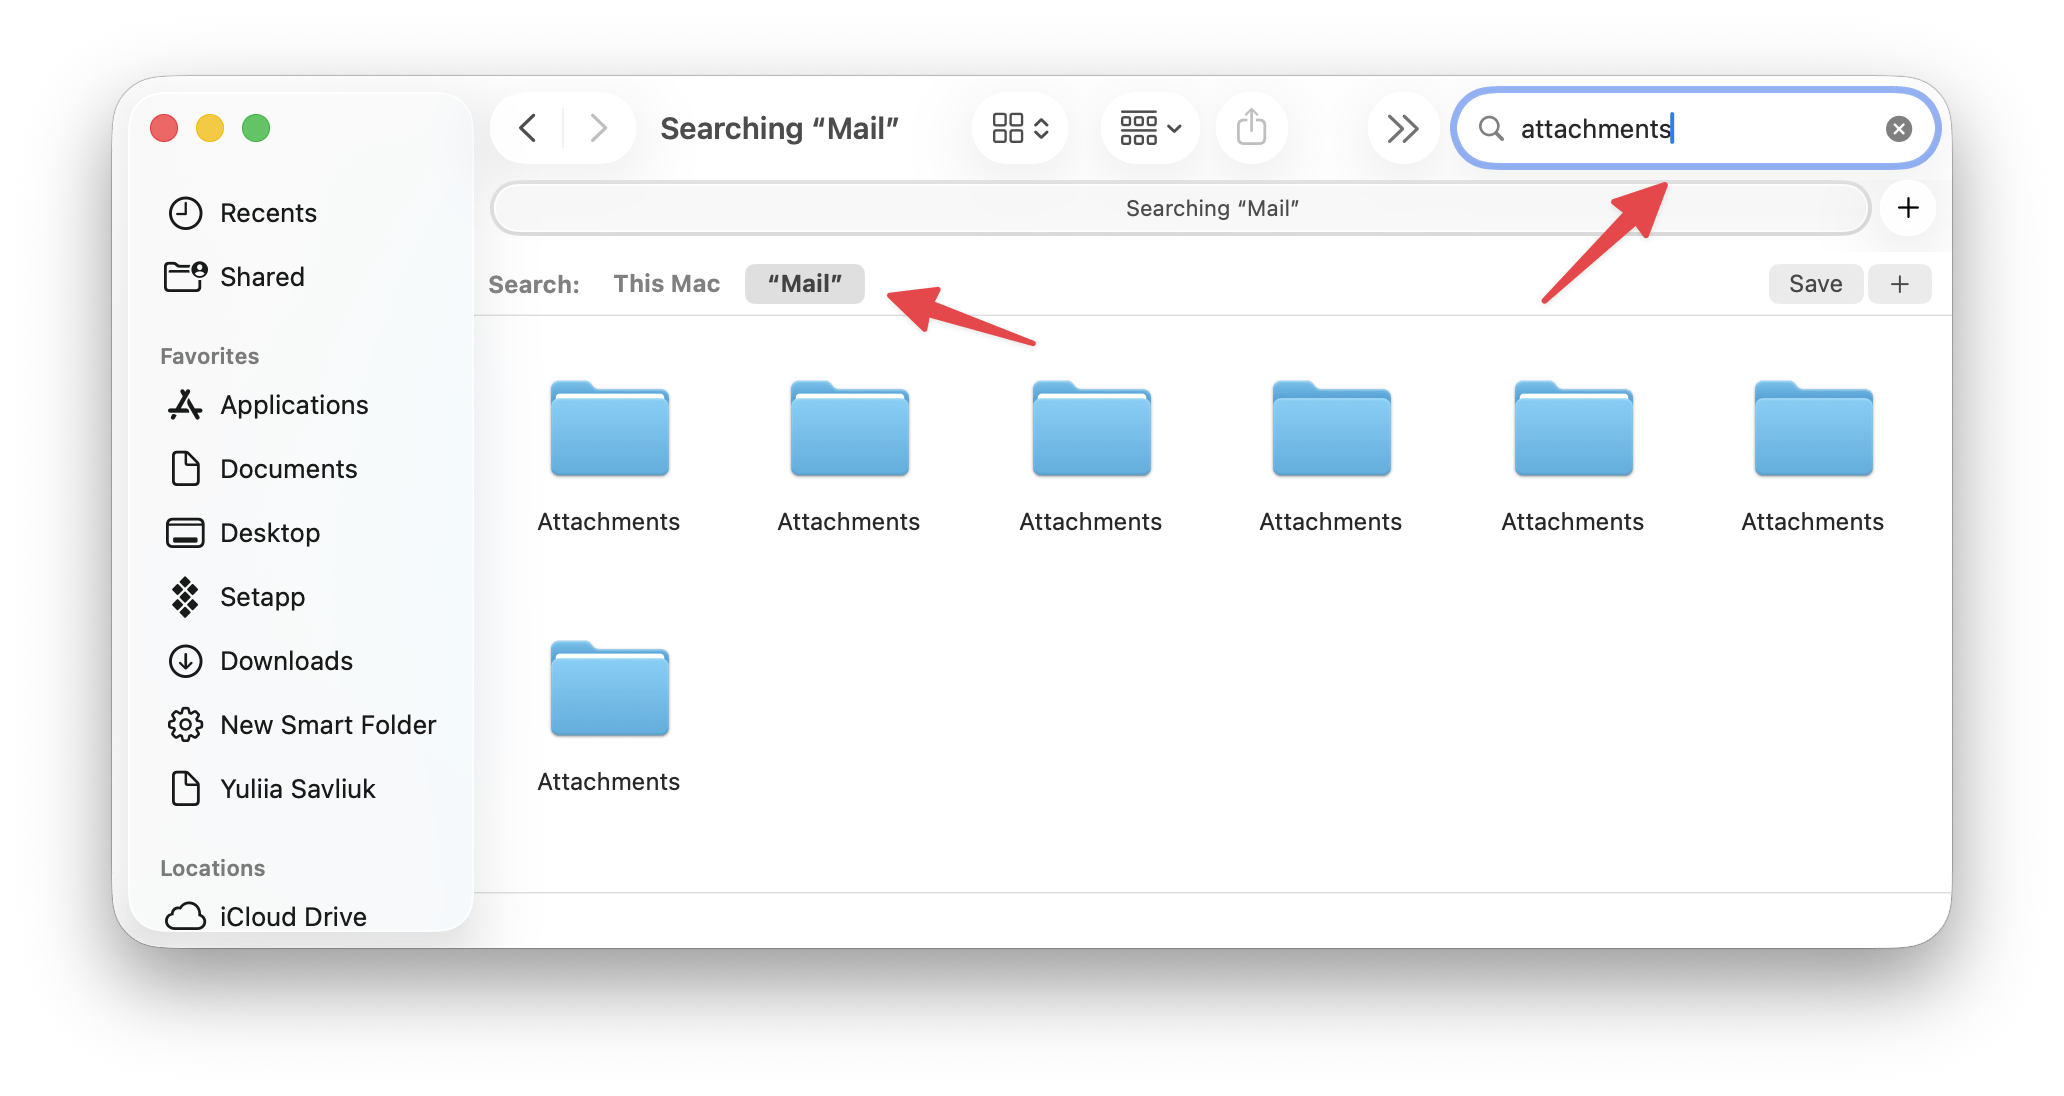Expand the toolbar overflow double-chevron

point(1402,128)
